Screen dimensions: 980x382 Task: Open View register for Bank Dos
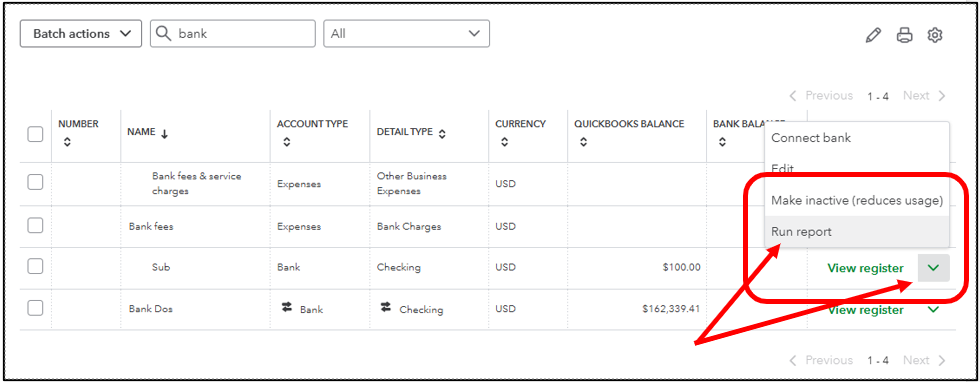click(866, 309)
